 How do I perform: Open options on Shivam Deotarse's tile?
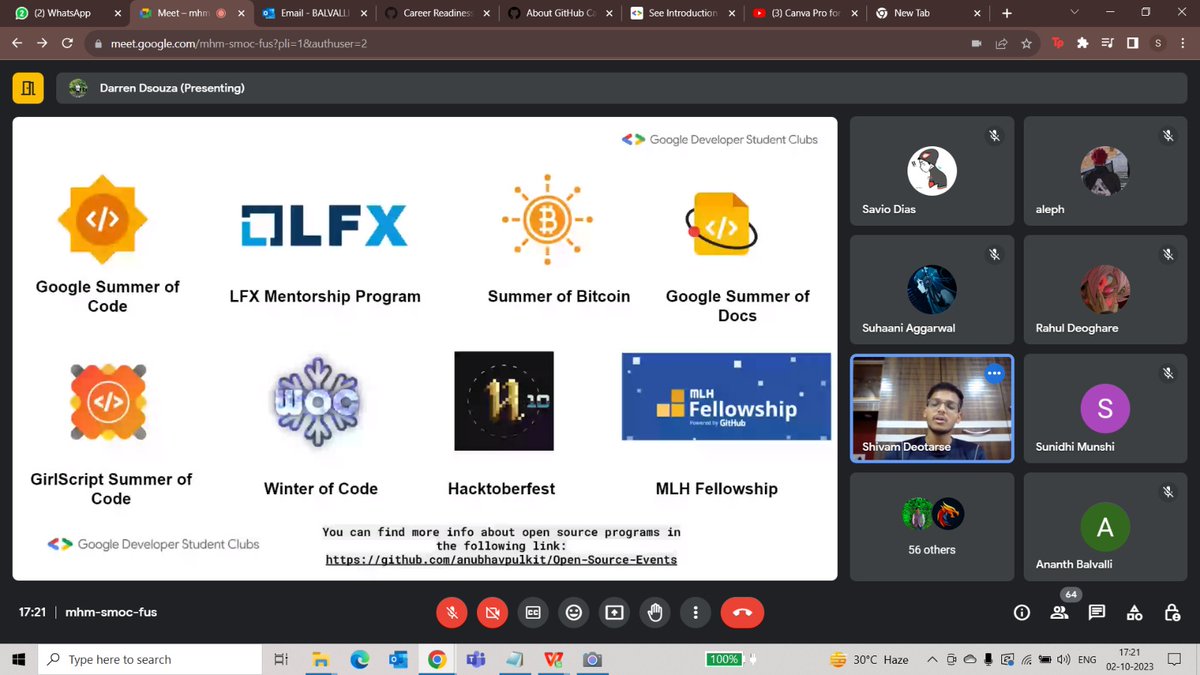pos(993,373)
